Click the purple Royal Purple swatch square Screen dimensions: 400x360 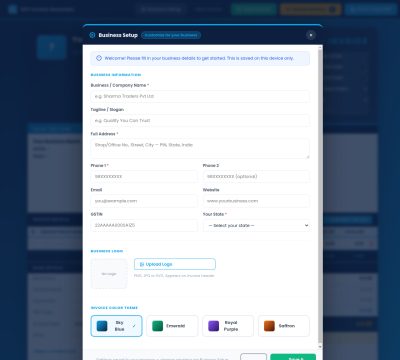coord(213,326)
